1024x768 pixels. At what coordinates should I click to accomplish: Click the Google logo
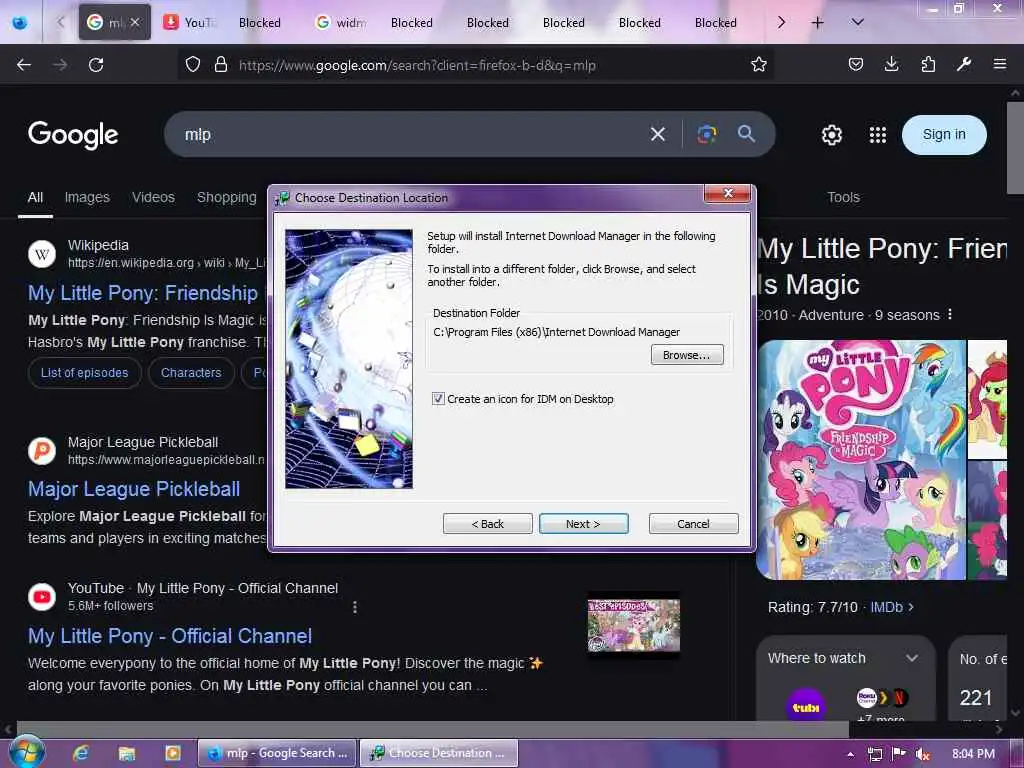tap(73, 135)
